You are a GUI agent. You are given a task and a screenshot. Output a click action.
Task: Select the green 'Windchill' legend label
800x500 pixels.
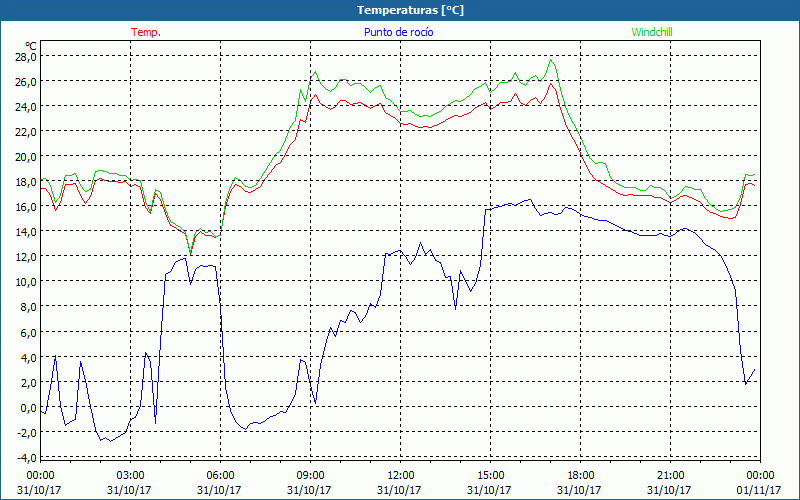coord(652,32)
